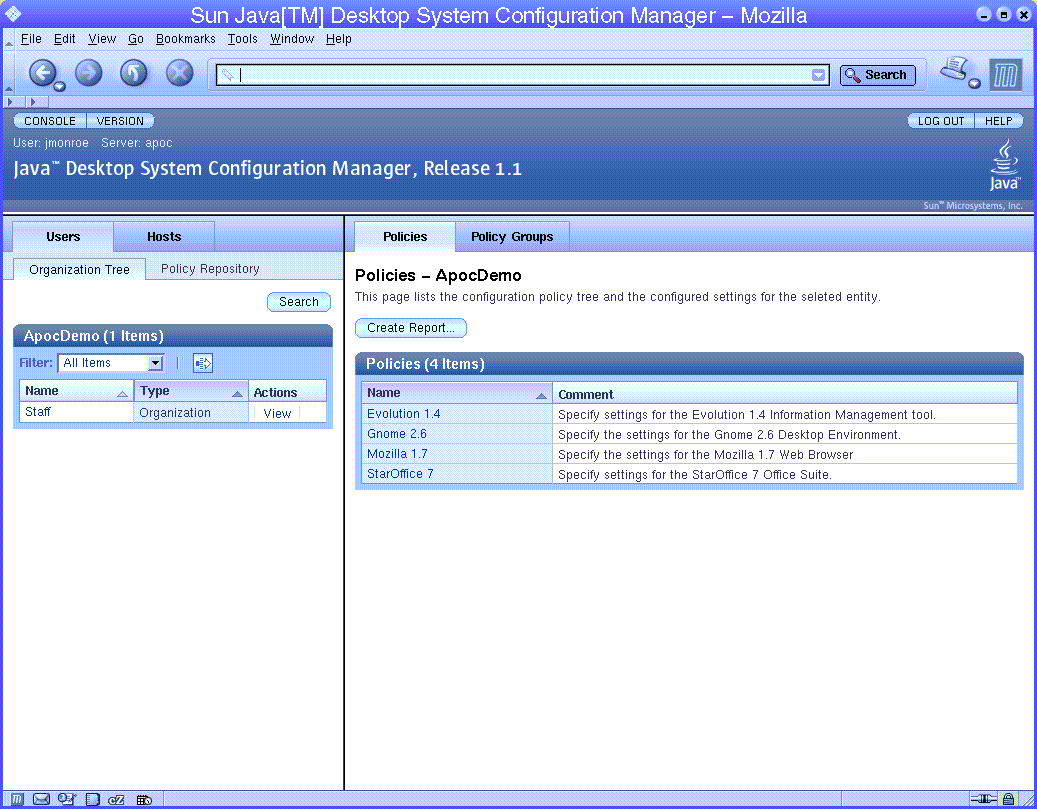Click the toolbar Search button
This screenshot has width=1037, height=809.
click(x=878, y=75)
